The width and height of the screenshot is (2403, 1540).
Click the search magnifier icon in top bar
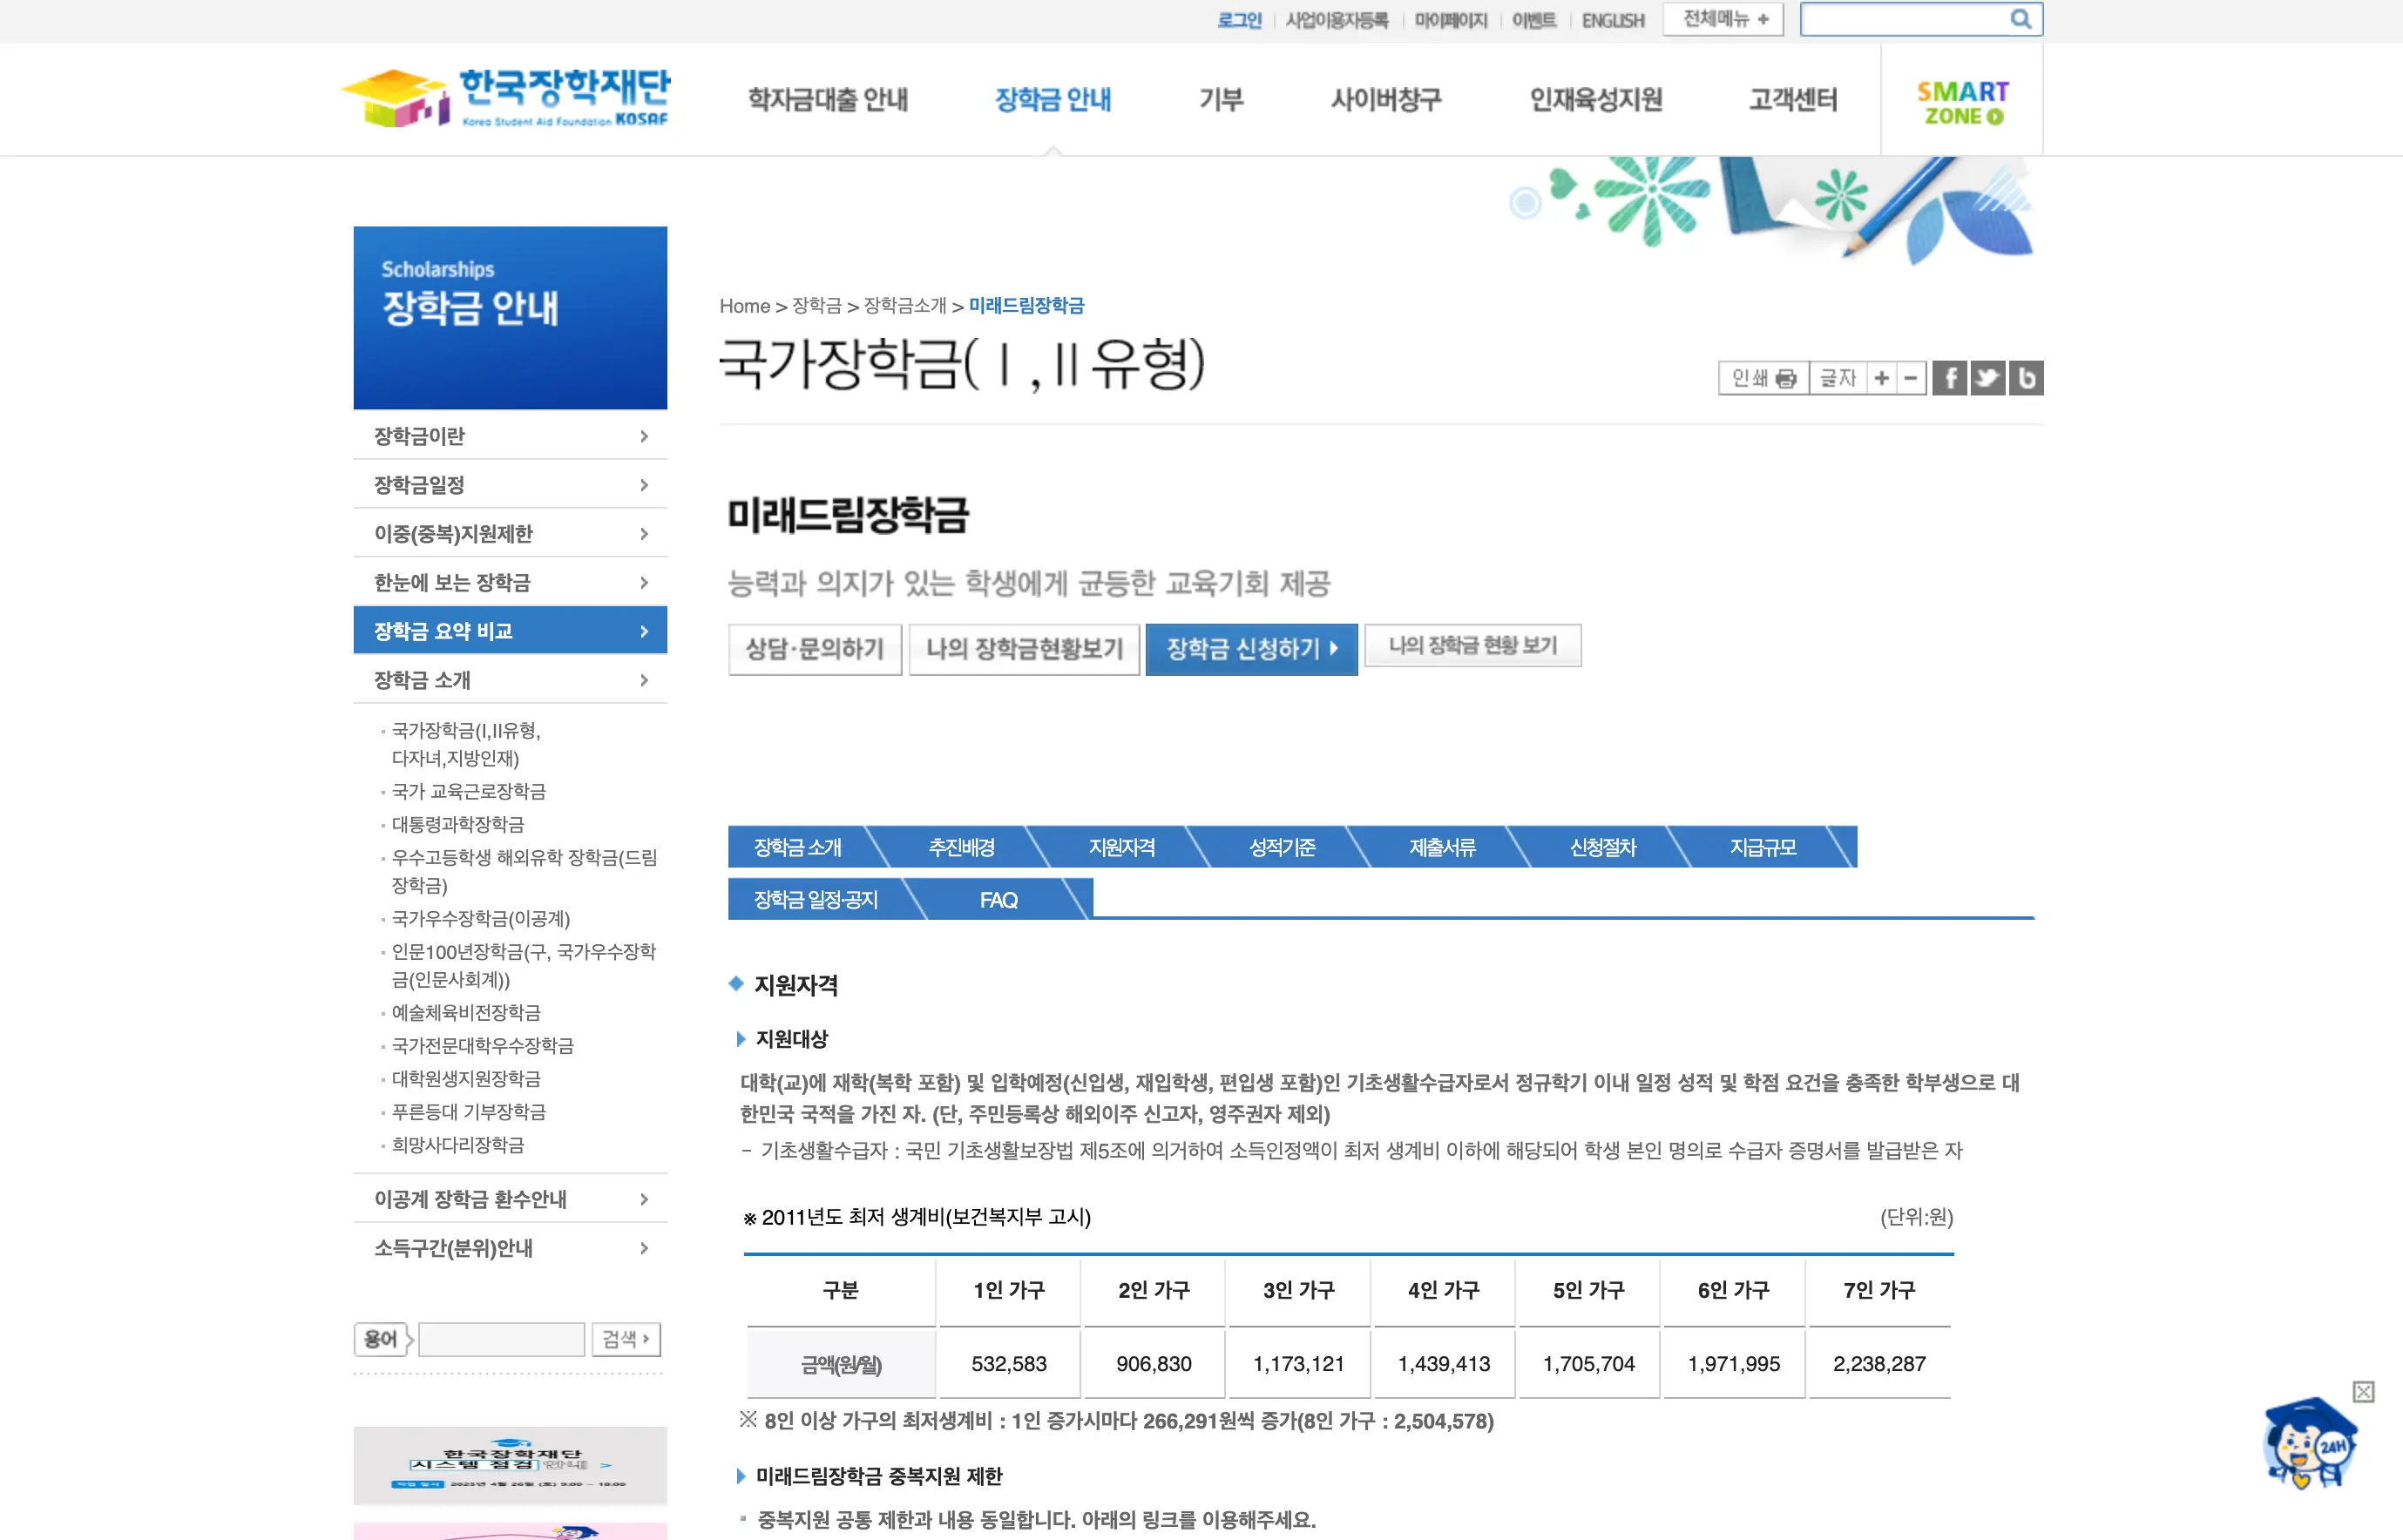(2020, 19)
